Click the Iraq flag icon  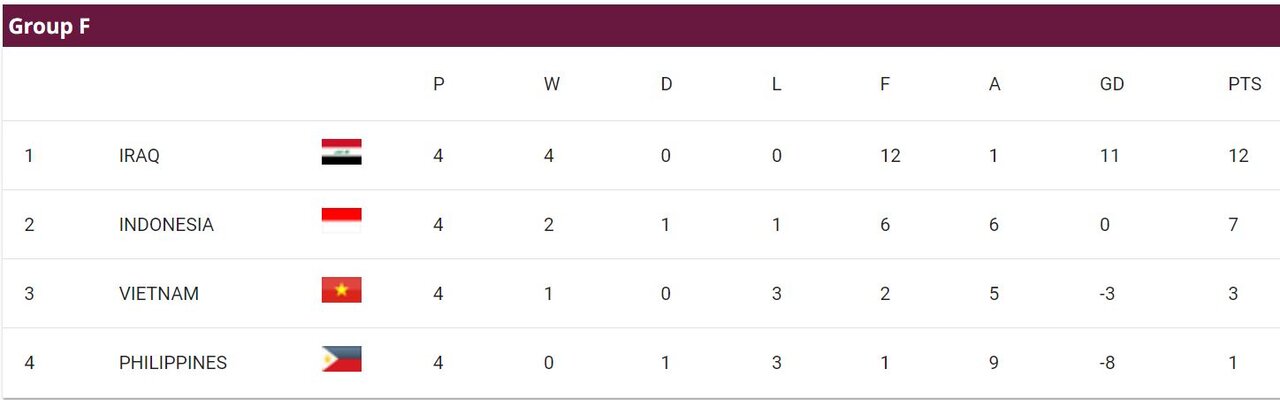coord(341,152)
